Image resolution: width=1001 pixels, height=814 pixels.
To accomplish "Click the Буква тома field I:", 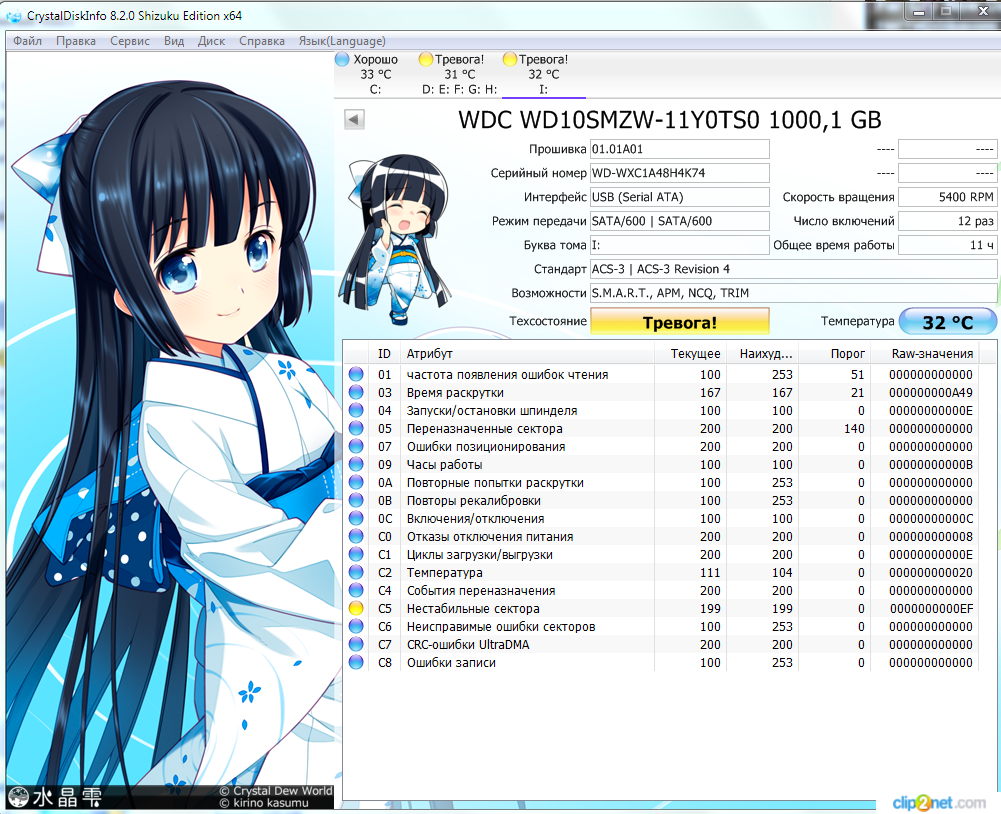I will point(679,245).
